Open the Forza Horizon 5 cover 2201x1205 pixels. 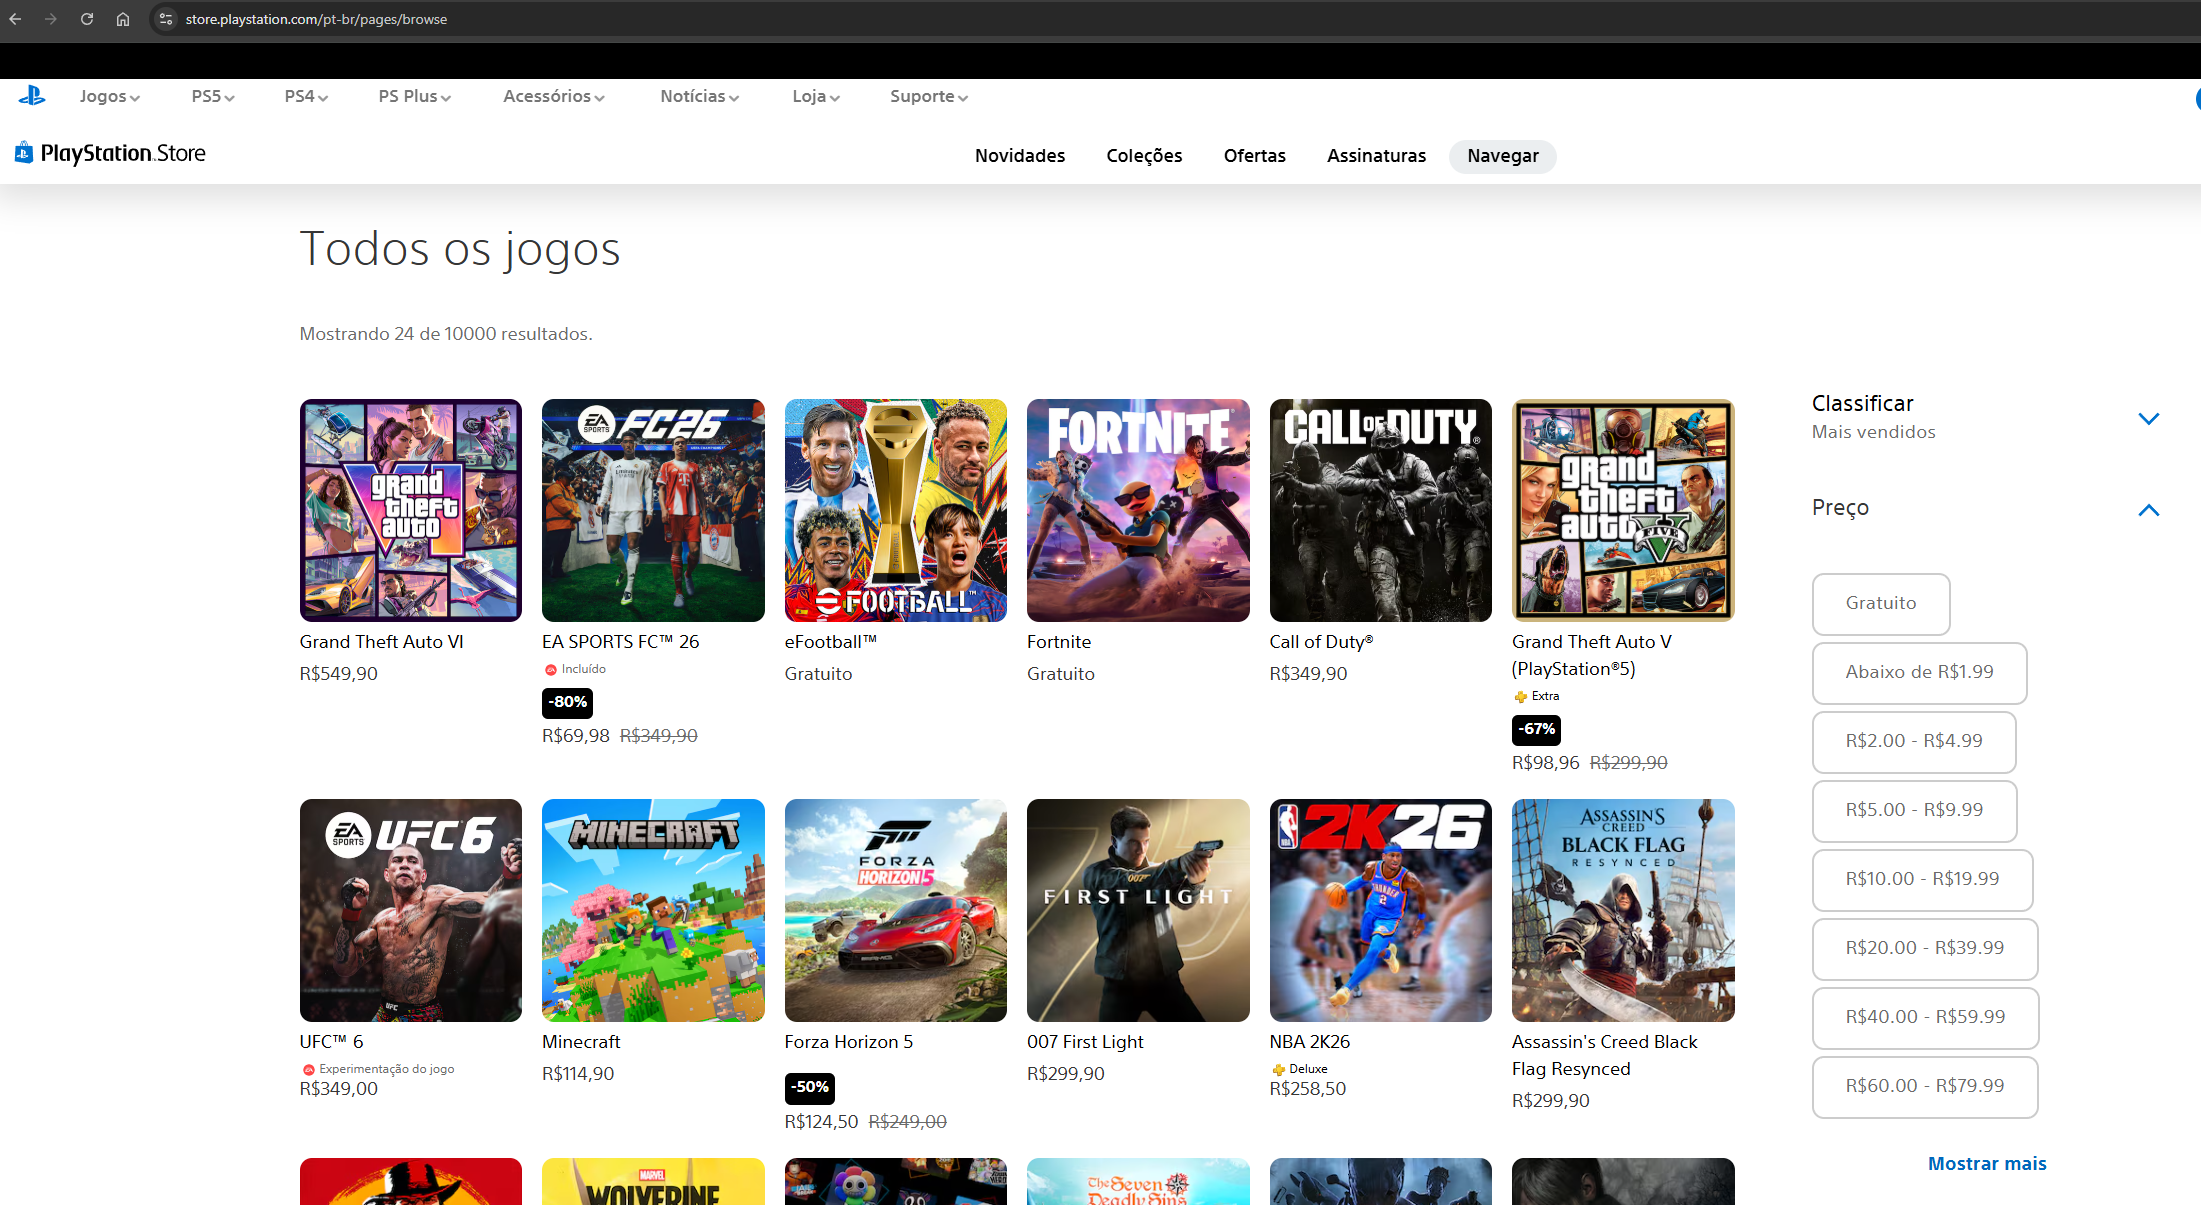tap(896, 910)
